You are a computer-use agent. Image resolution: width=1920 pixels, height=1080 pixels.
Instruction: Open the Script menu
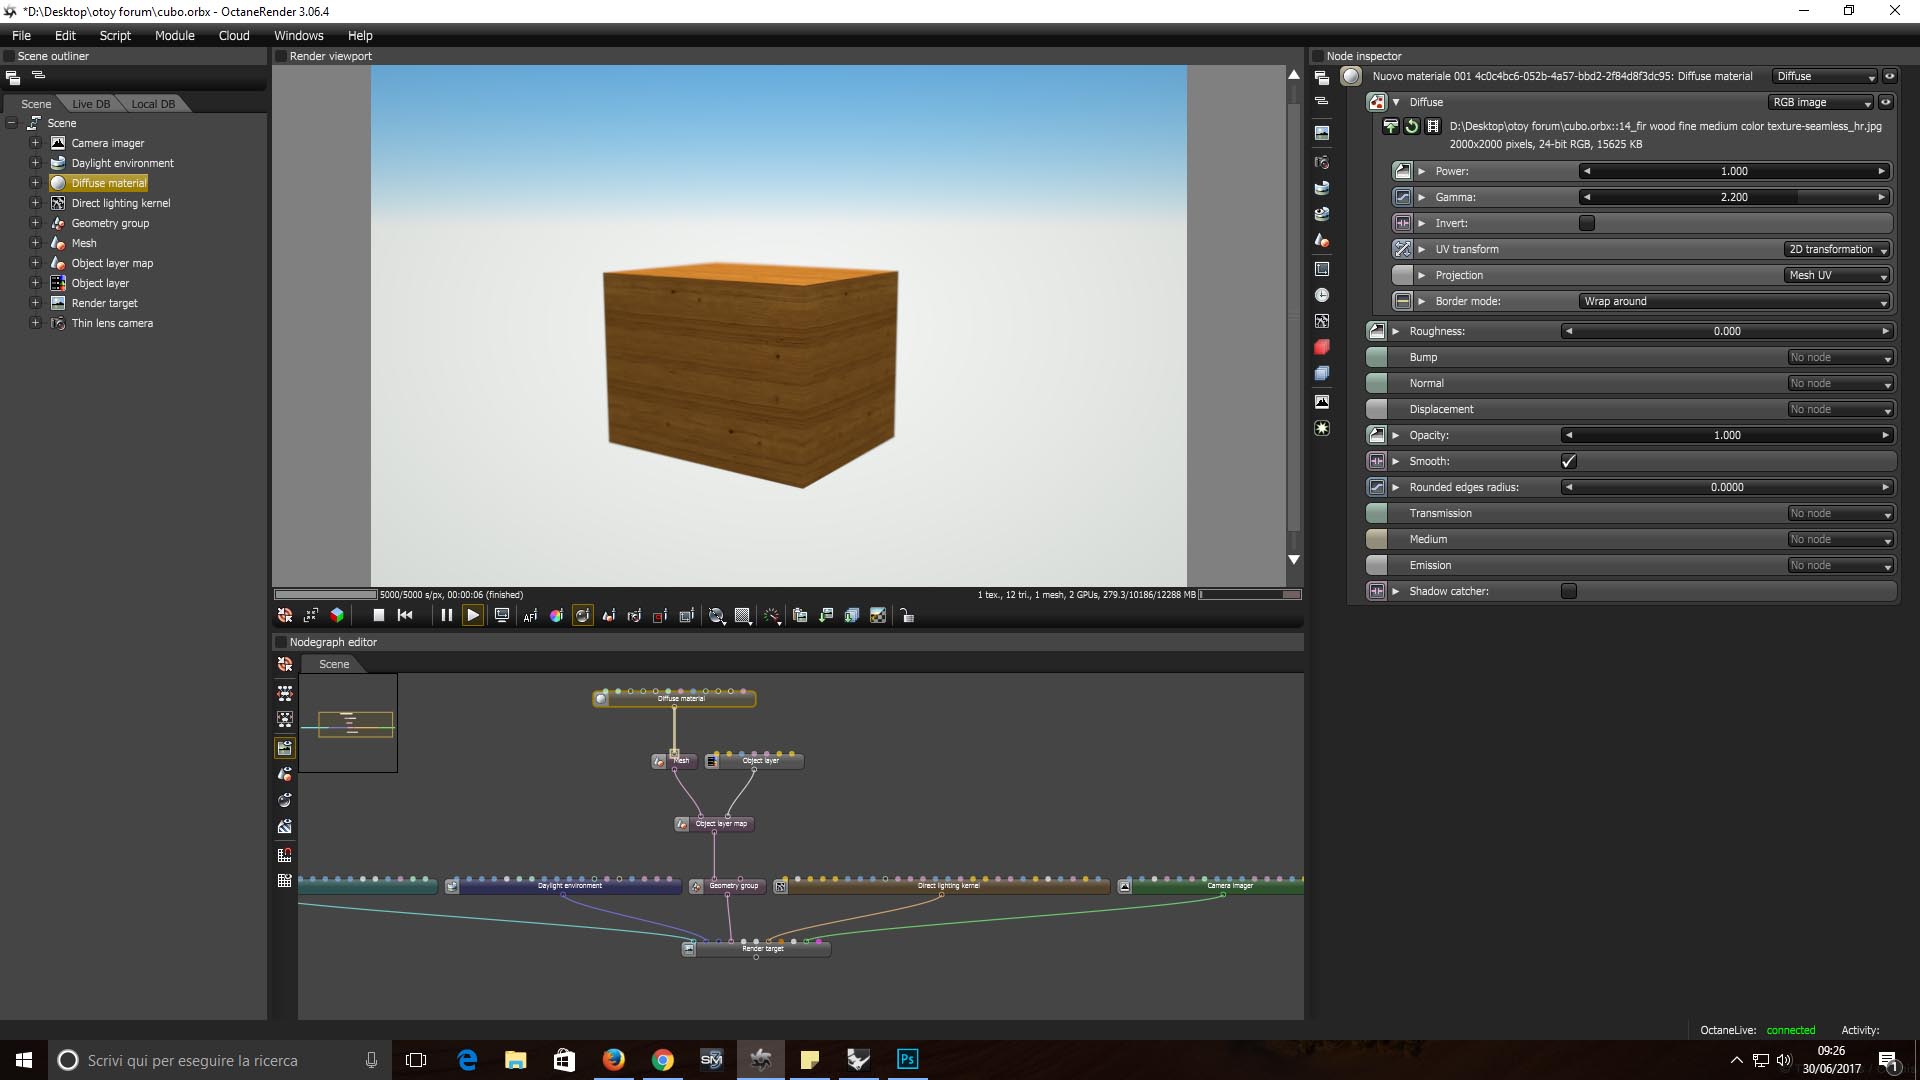[115, 35]
